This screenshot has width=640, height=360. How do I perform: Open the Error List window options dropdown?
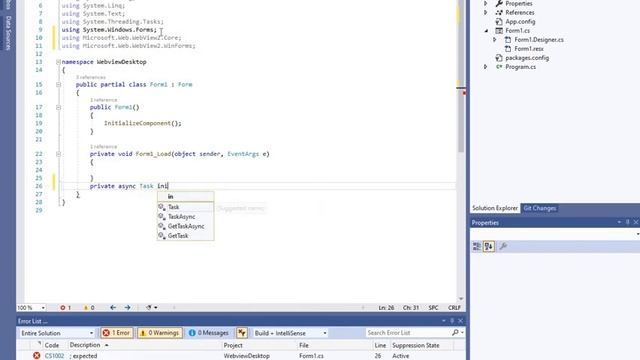(444, 321)
